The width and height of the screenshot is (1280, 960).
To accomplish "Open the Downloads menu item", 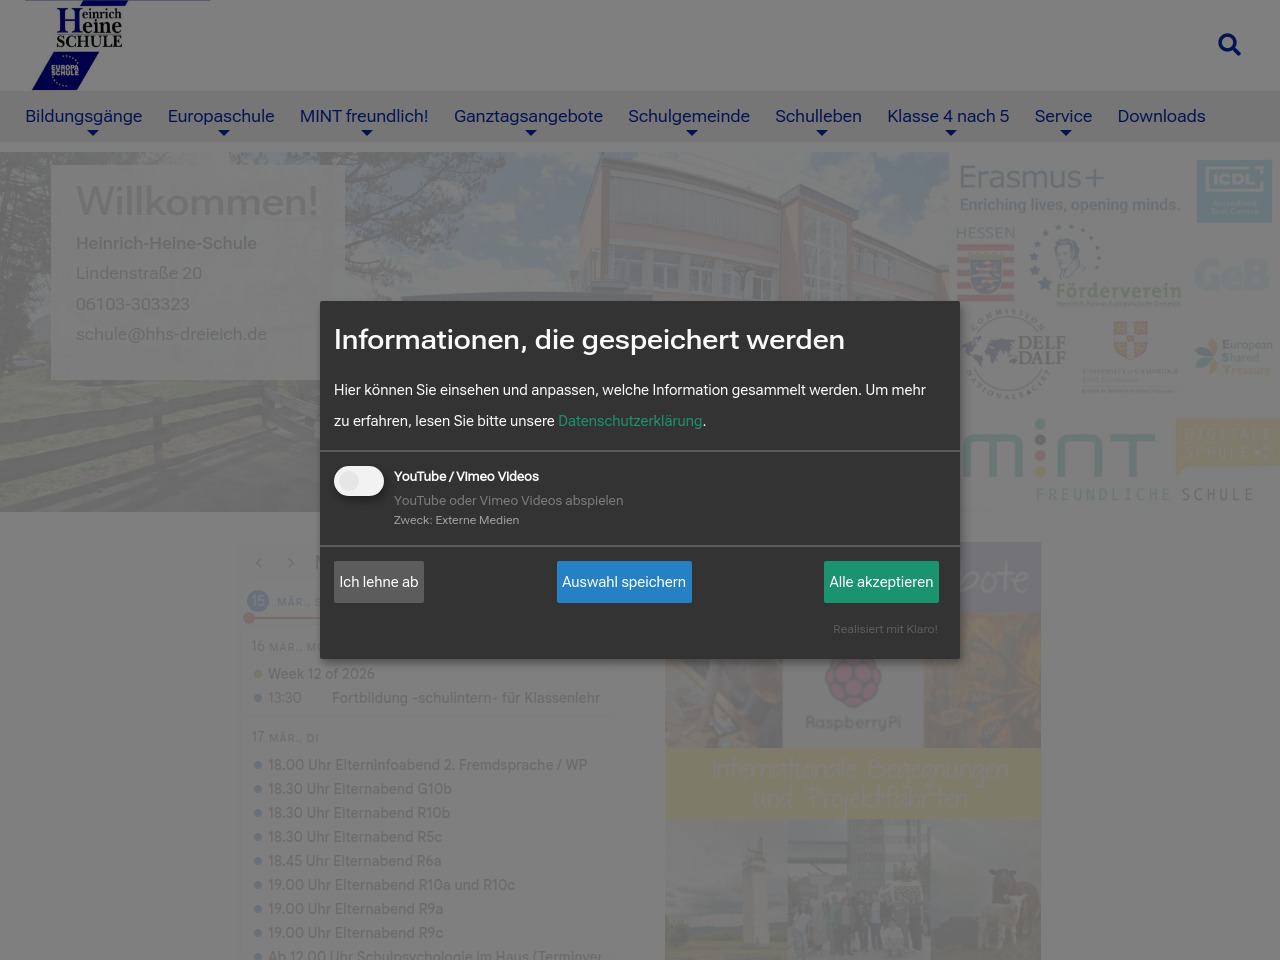I will pos(1161,117).
